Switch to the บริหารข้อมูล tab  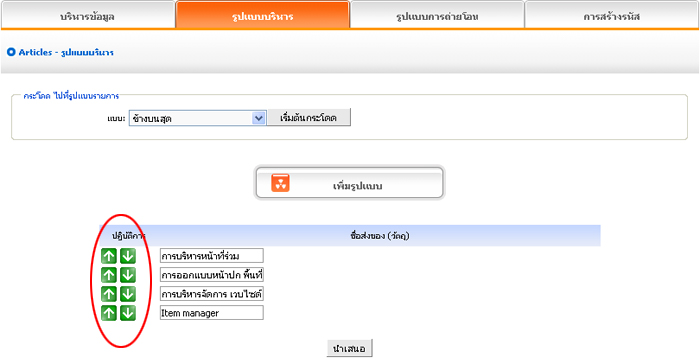(x=88, y=15)
